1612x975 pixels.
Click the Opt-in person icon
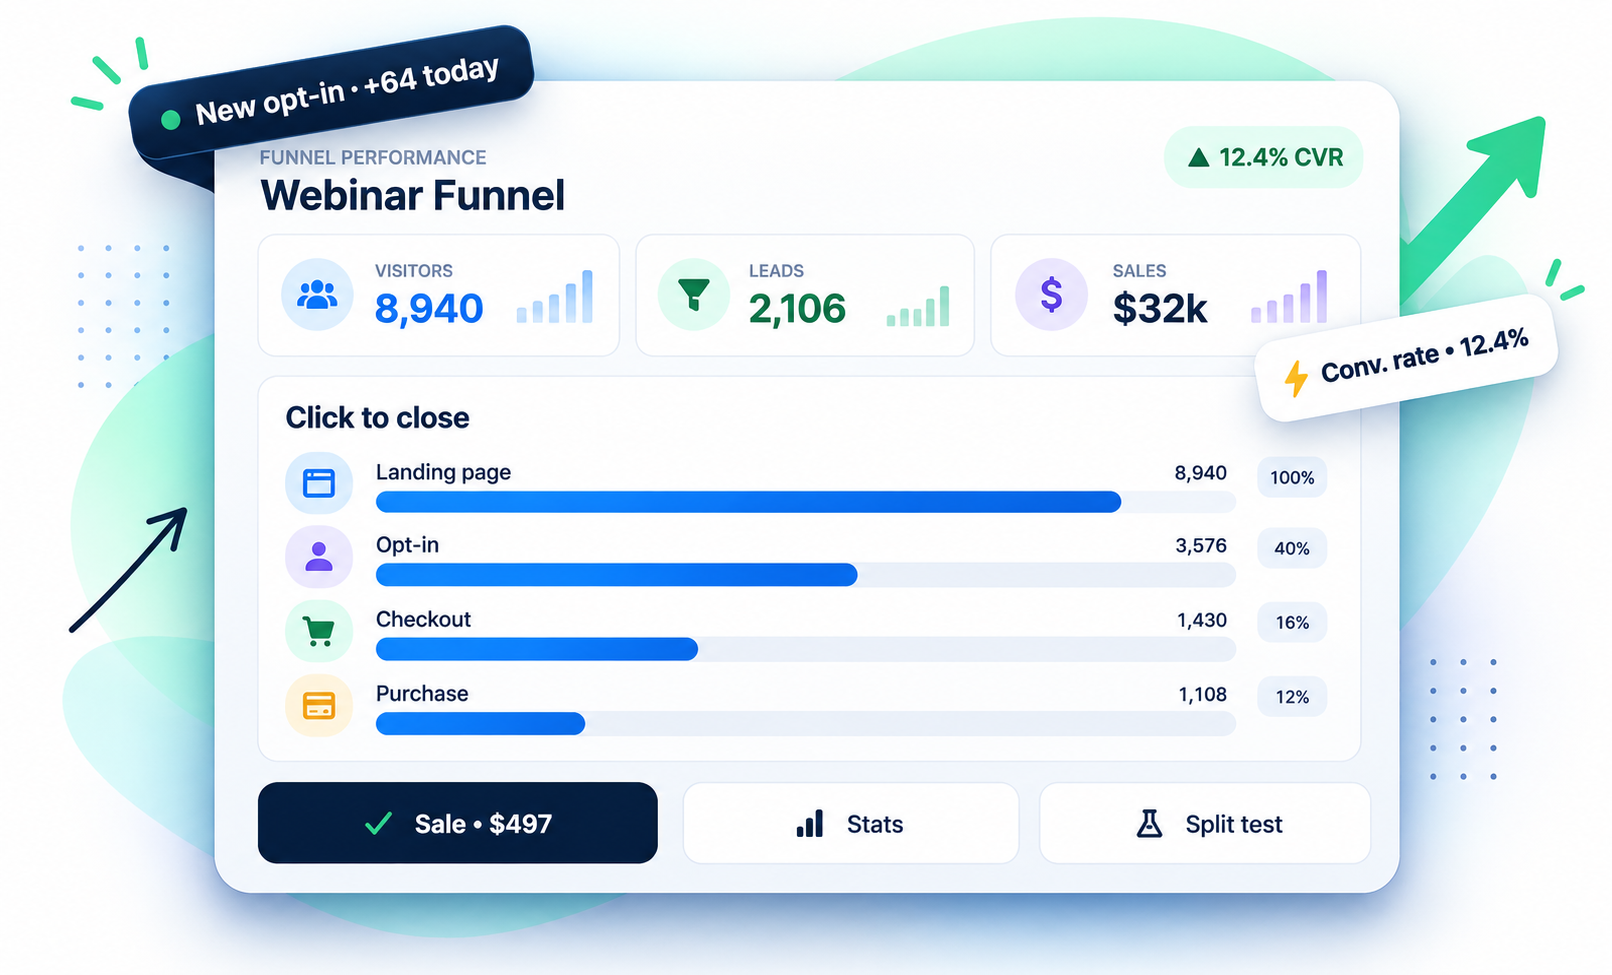pos(319,556)
